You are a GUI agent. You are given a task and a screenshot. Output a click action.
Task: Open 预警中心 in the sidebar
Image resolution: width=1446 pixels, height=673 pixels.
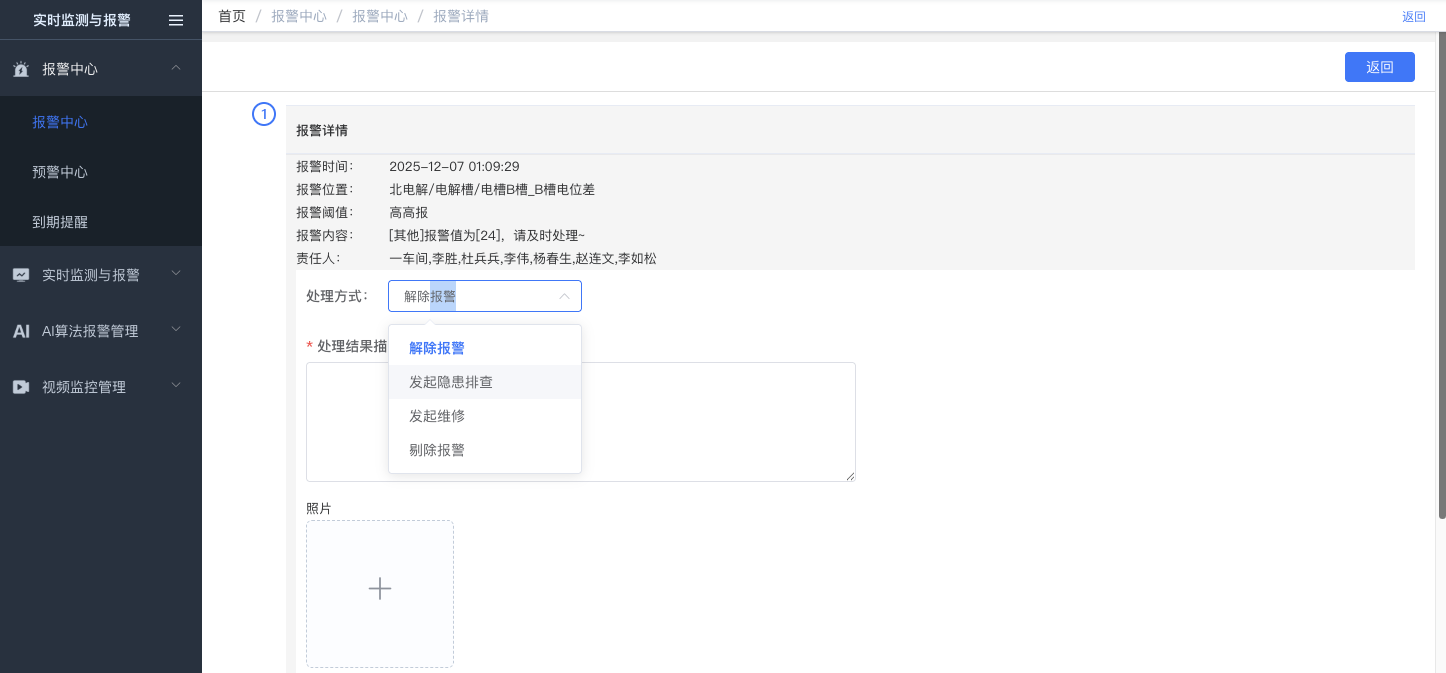[60, 172]
